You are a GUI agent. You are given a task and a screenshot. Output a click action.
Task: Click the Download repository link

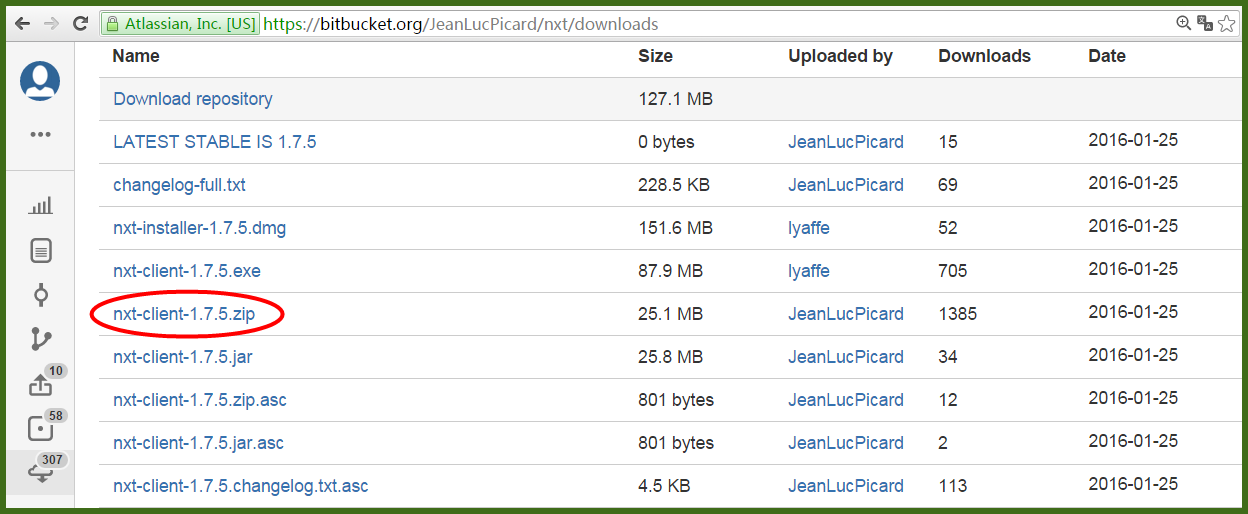point(193,99)
